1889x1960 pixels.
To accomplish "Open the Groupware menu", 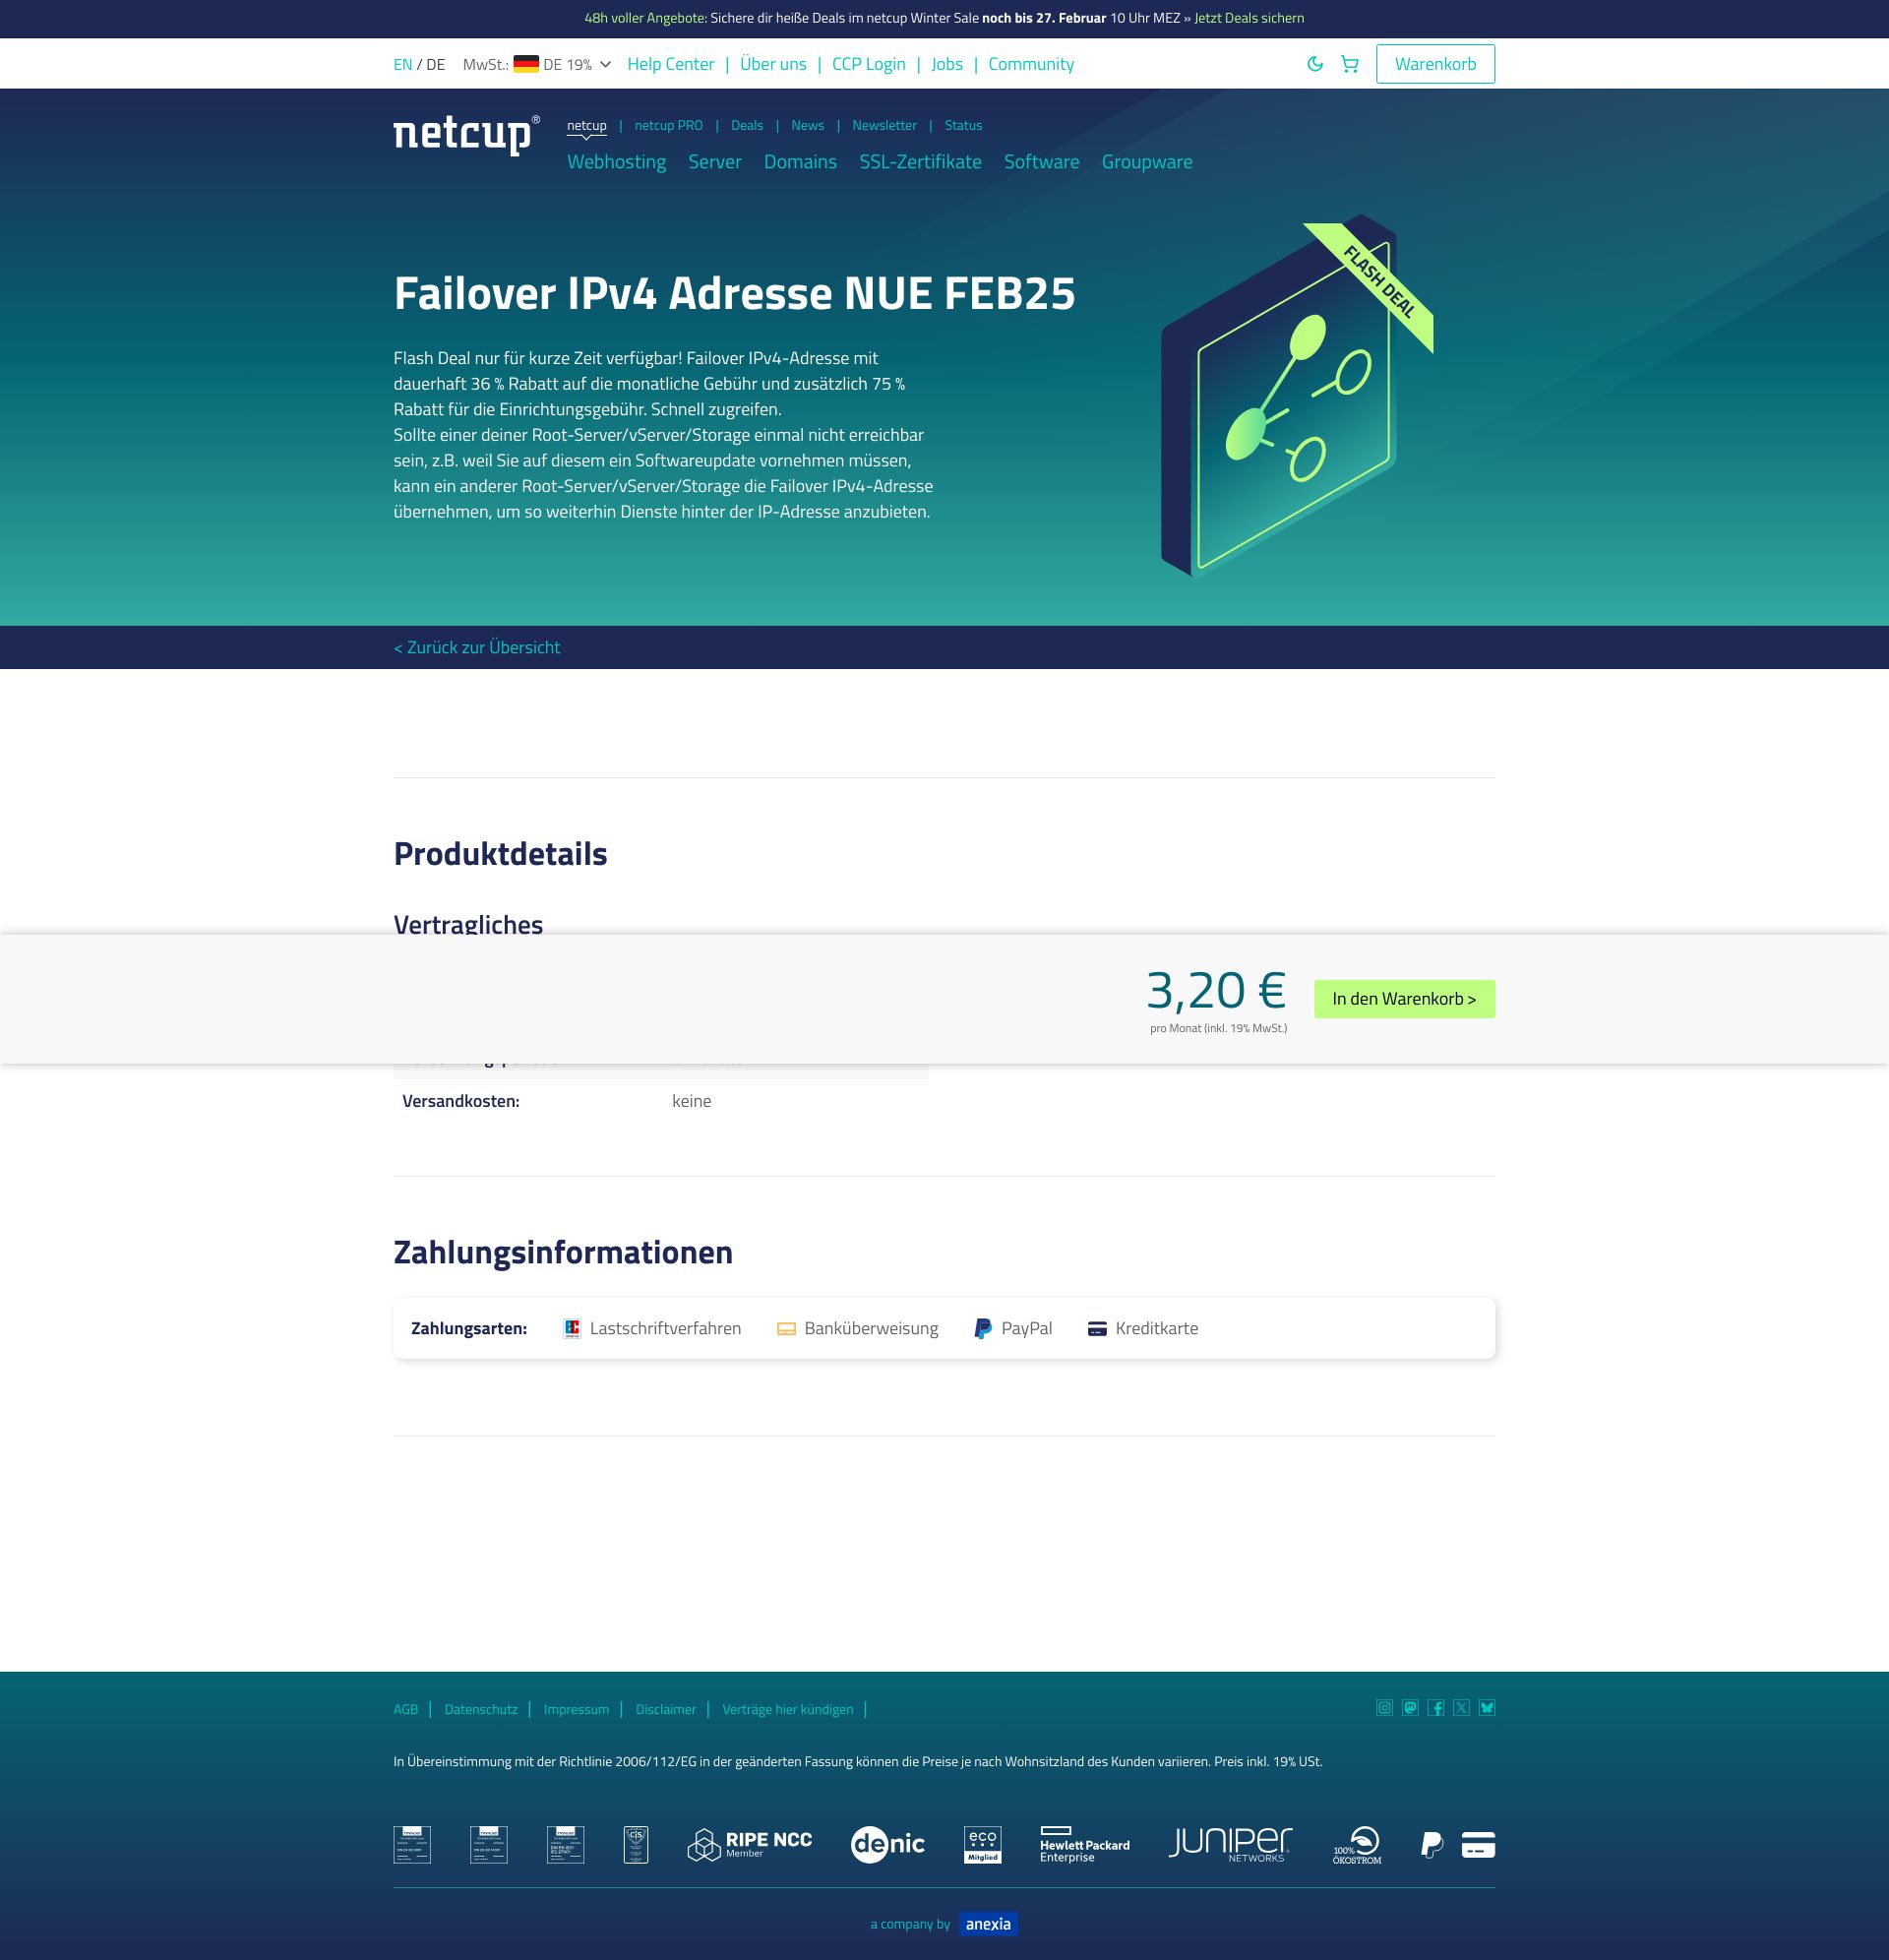I will coord(1147,162).
